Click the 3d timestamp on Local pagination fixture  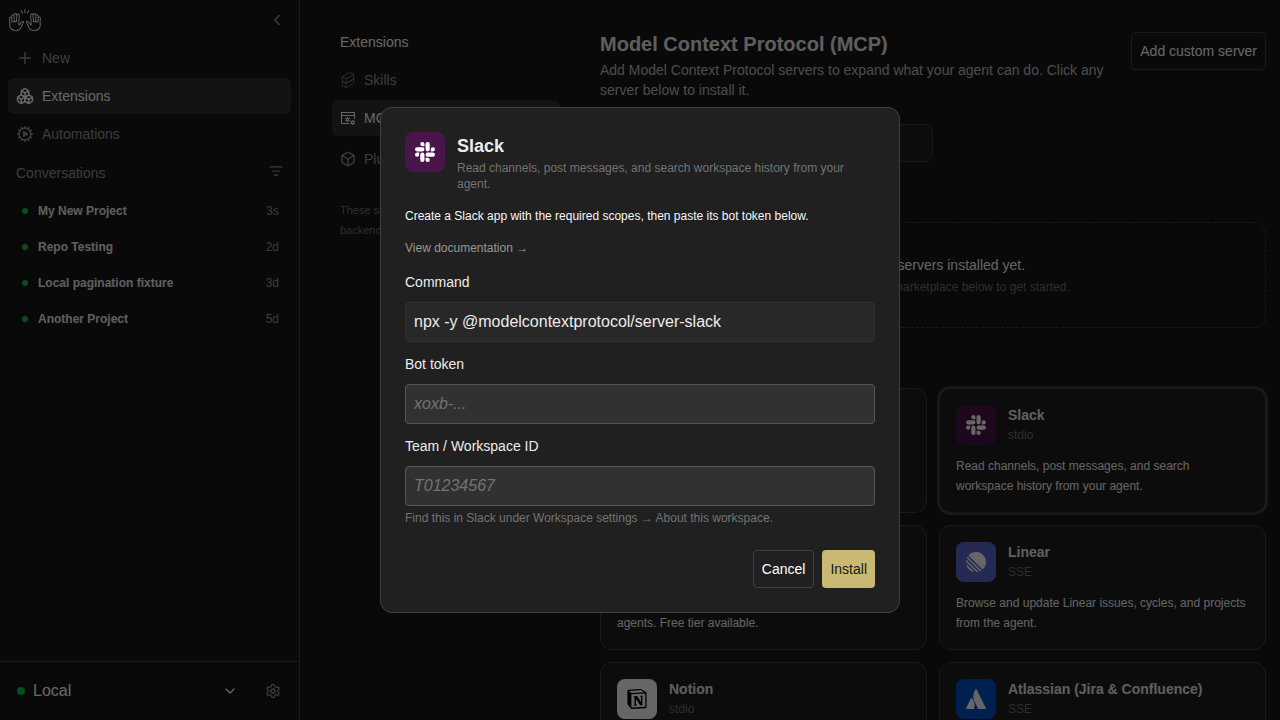click(272, 283)
